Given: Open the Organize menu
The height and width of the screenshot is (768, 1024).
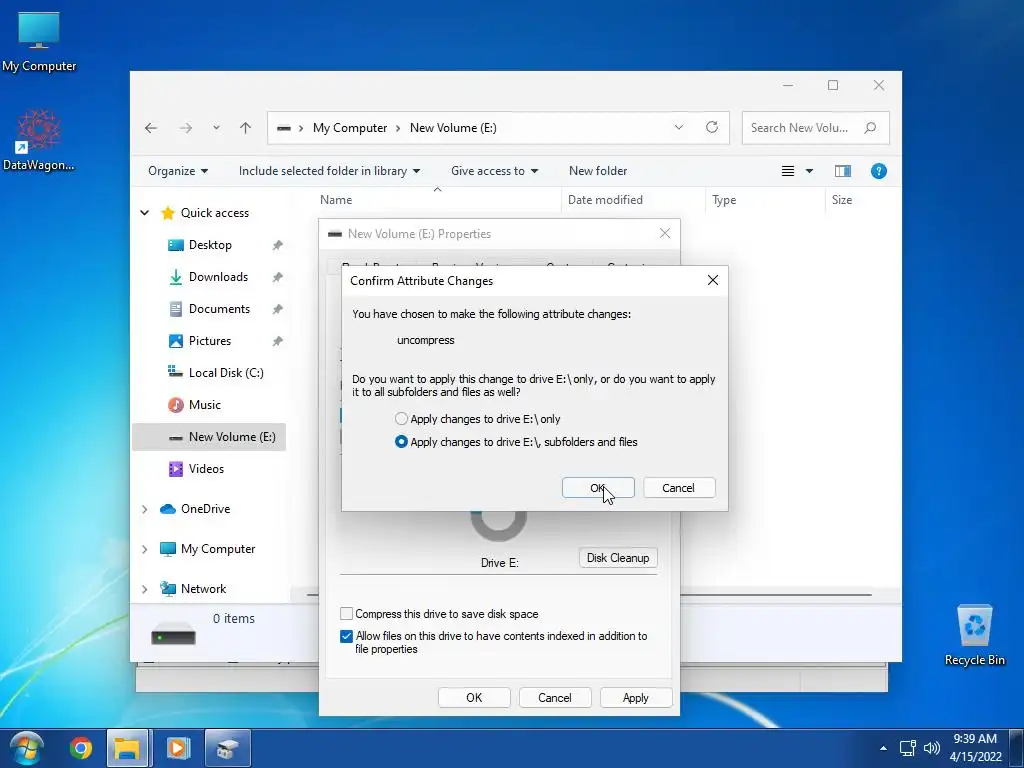Looking at the screenshot, I should click(178, 171).
